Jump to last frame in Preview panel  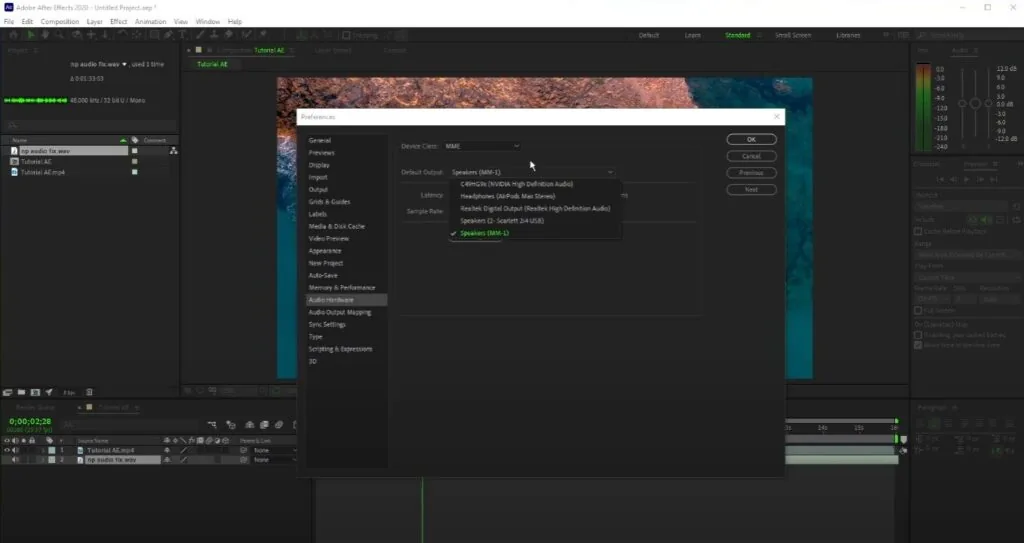coord(994,179)
